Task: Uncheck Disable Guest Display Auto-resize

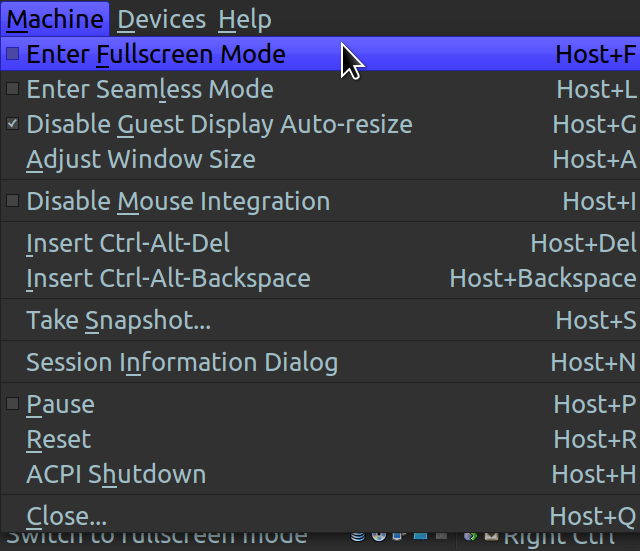Action: (13, 124)
